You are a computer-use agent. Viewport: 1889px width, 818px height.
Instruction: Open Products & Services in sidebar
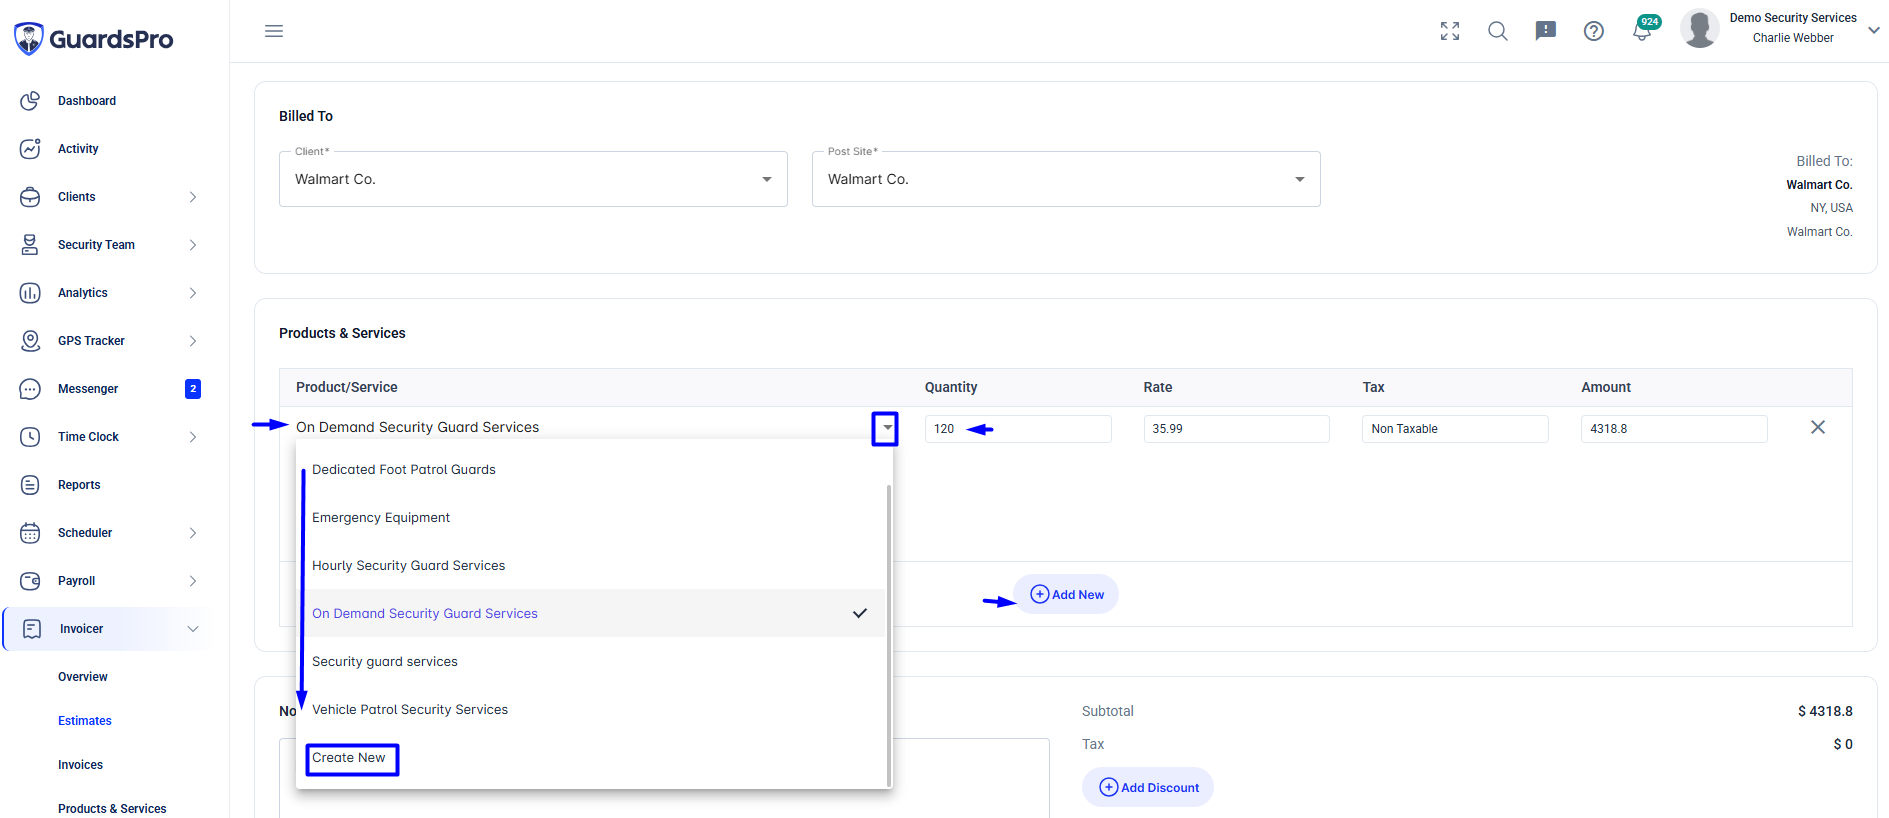[112, 809]
